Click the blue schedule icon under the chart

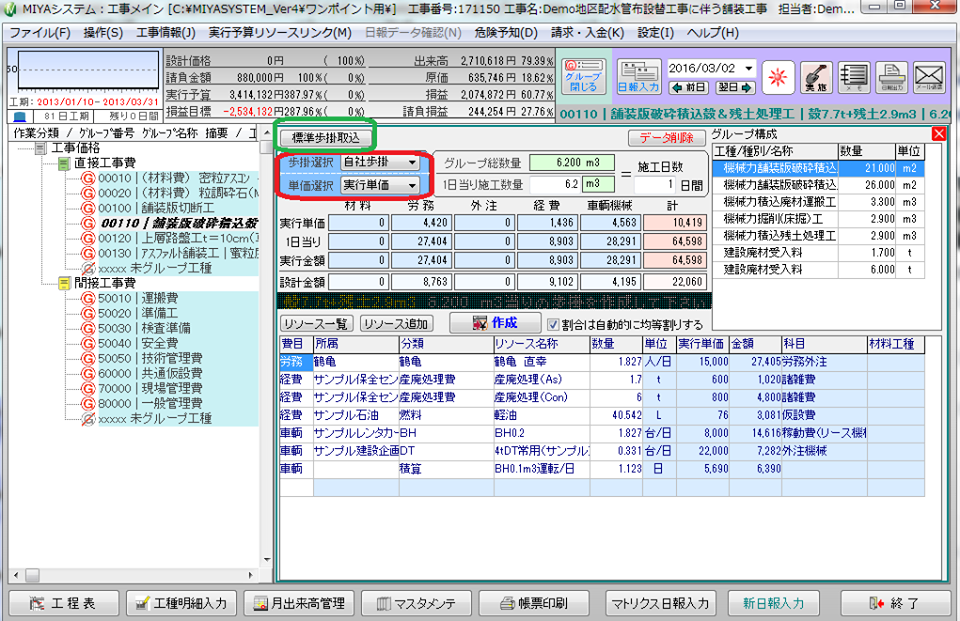pos(20,116)
